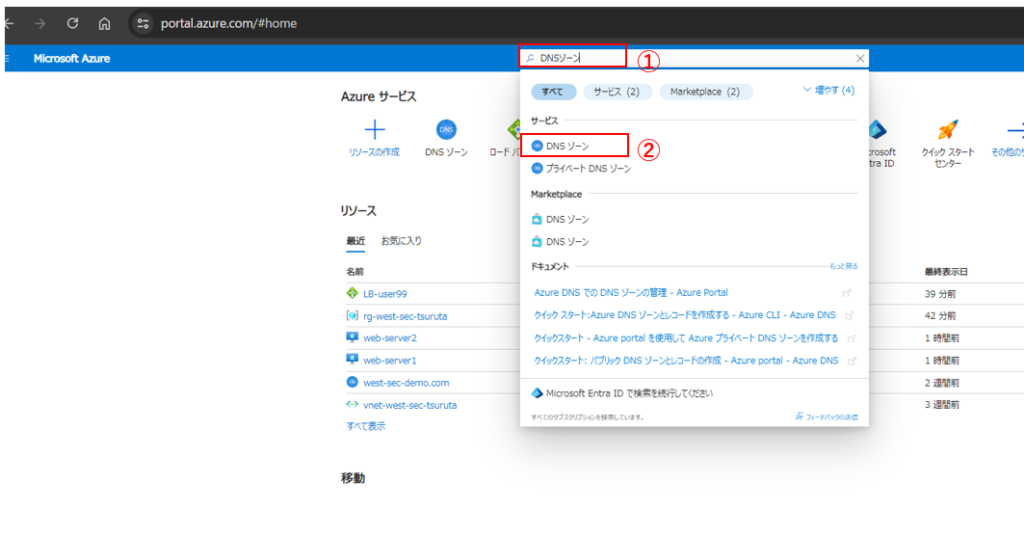Open external link icon for Azure CLI doc
Viewport: 1024px width, 538px height.
[x=850, y=316]
